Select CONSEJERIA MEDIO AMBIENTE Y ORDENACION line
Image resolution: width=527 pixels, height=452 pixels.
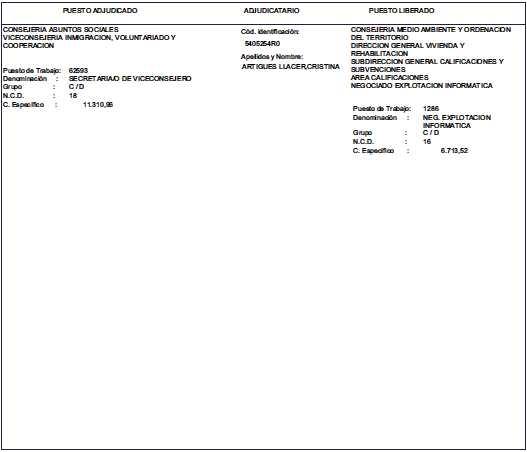(x=431, y=30)
